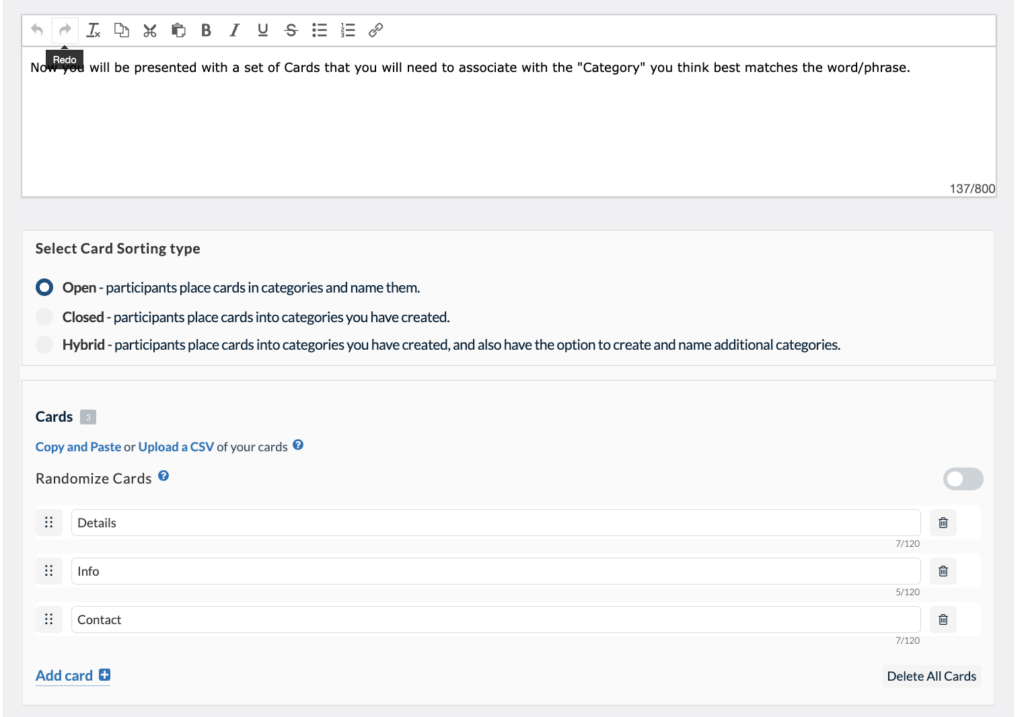This screenshot has width=1024, height=717.
Task: Toggle Bold formatting
Action: [206, 29]
